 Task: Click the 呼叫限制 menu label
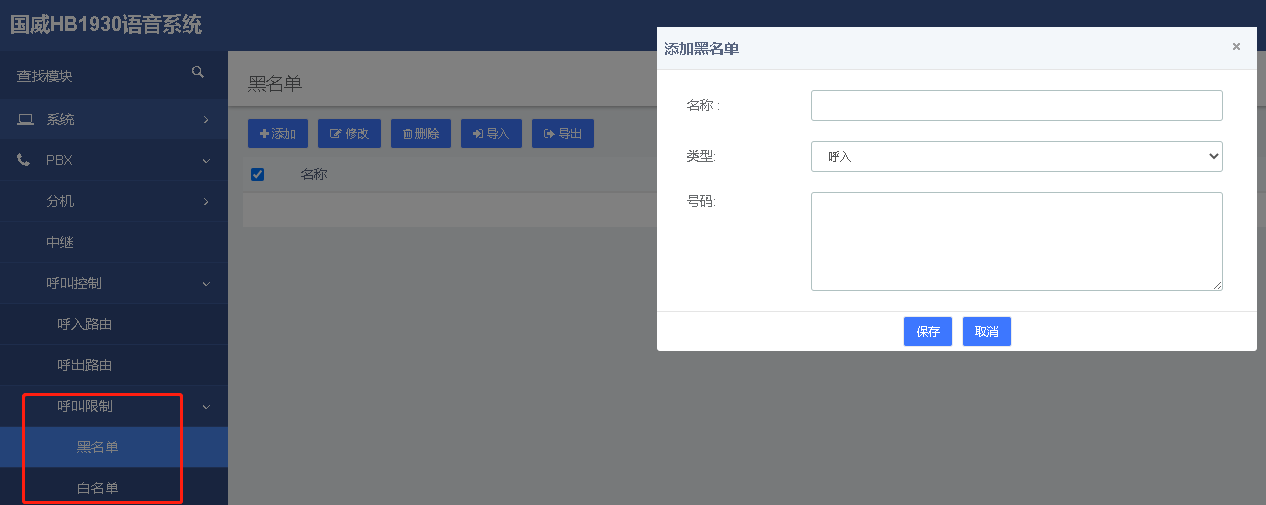[85, 406]
